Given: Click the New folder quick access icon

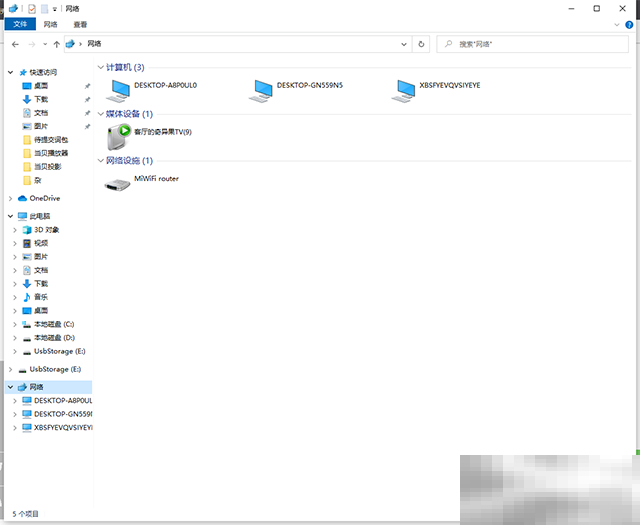Looking at the screenshot, I should click(44, 9).
